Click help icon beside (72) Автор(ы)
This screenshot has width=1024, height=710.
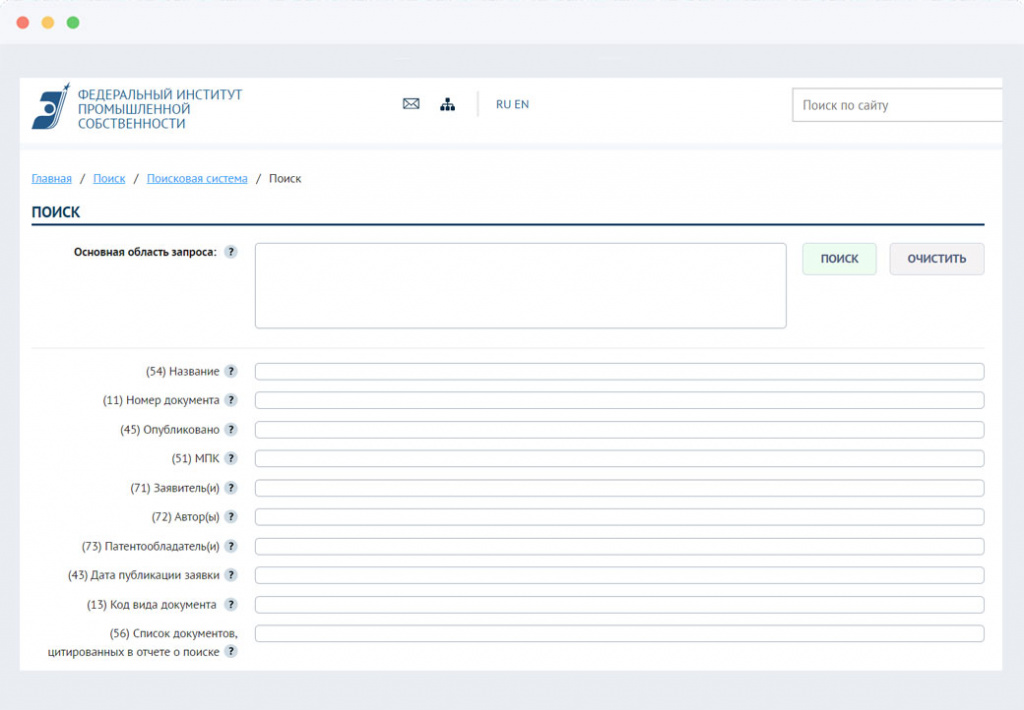coord(231,517)
